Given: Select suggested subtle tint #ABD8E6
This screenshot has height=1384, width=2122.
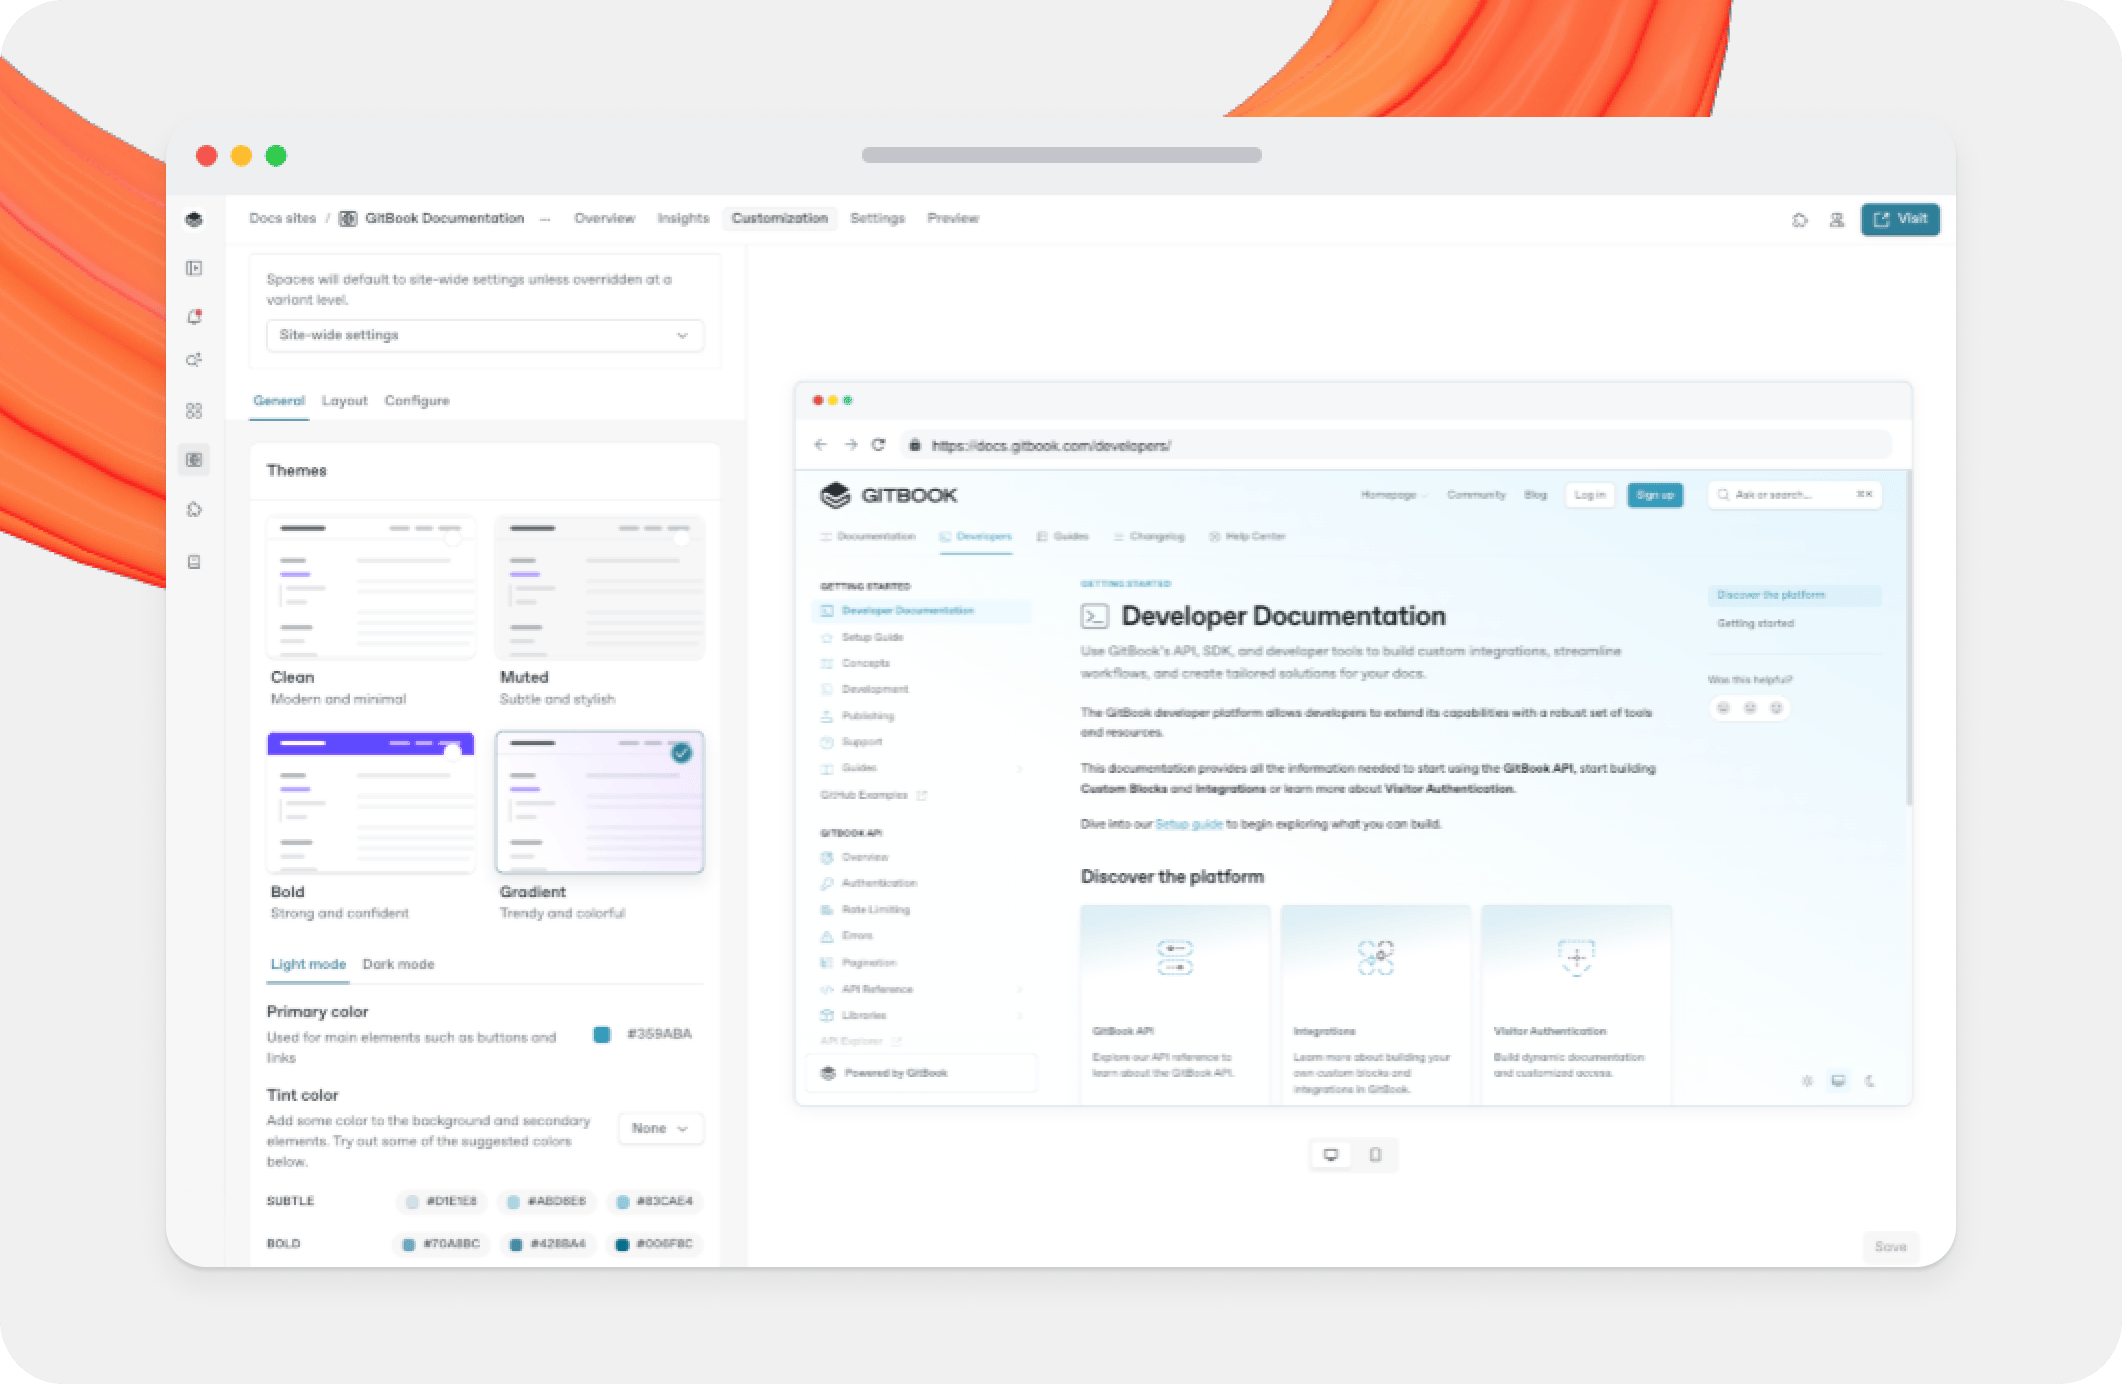Looking at the screenshot, I should pos(547,1201).
